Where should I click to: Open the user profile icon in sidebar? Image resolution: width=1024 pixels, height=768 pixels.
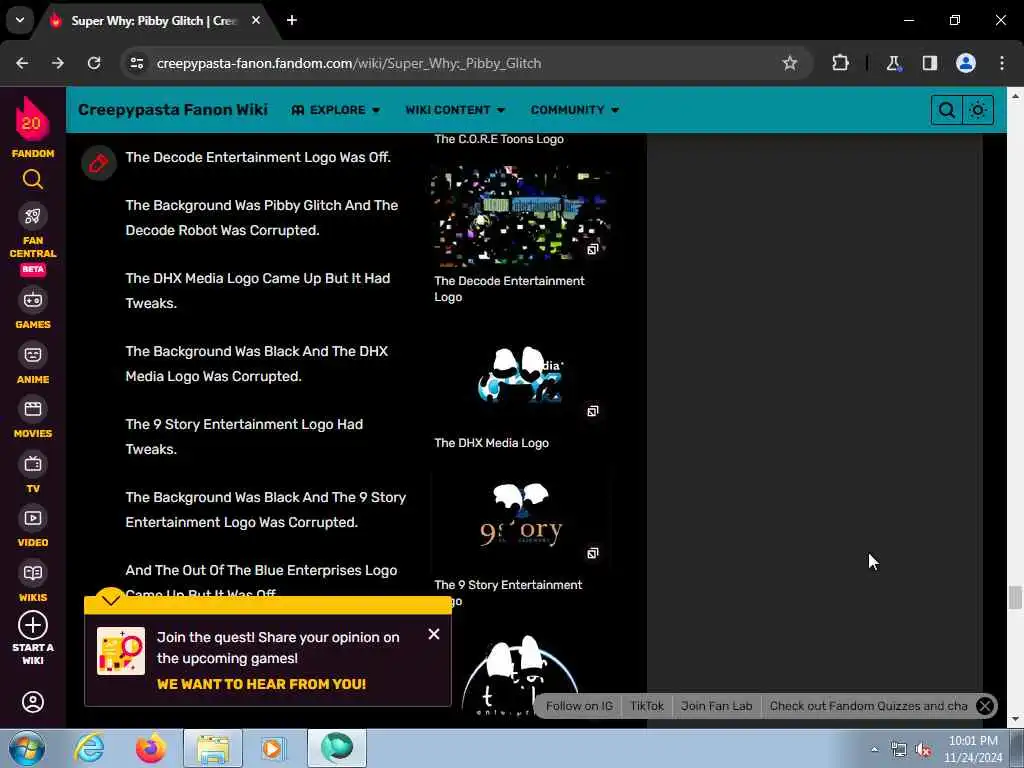pyautogui.click(x=33, y=702)
